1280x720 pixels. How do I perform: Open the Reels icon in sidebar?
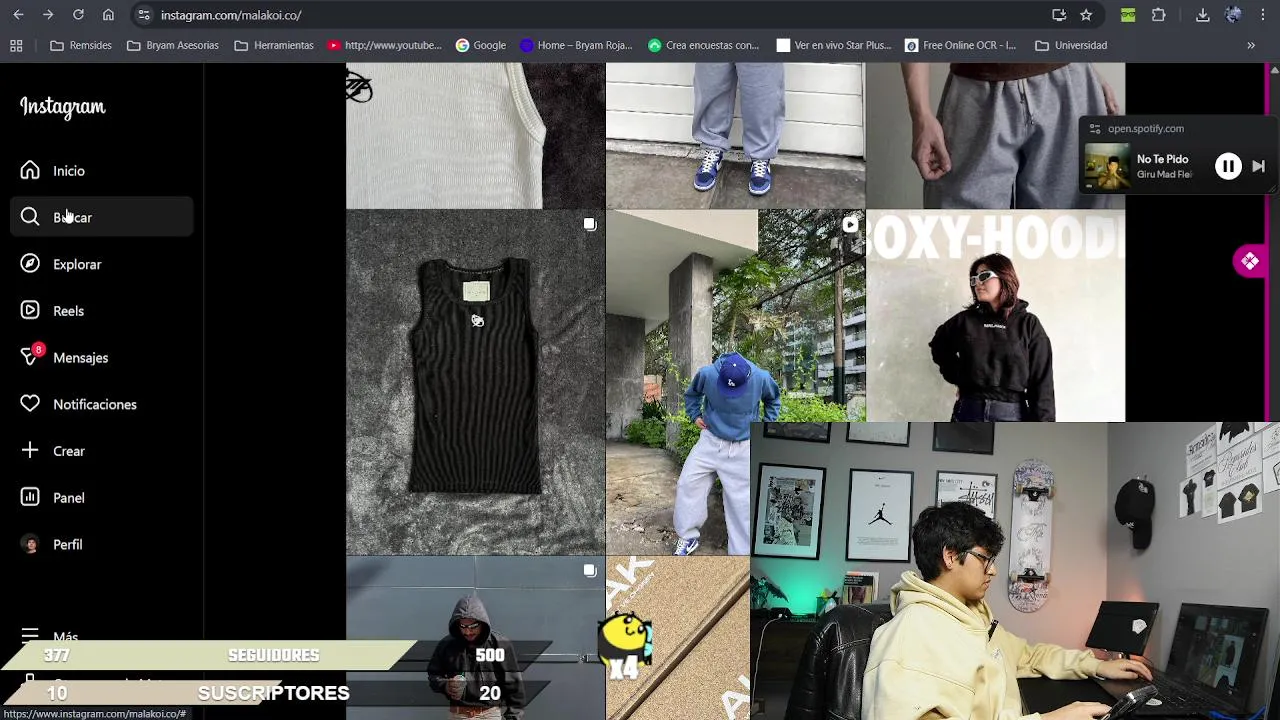30,311
